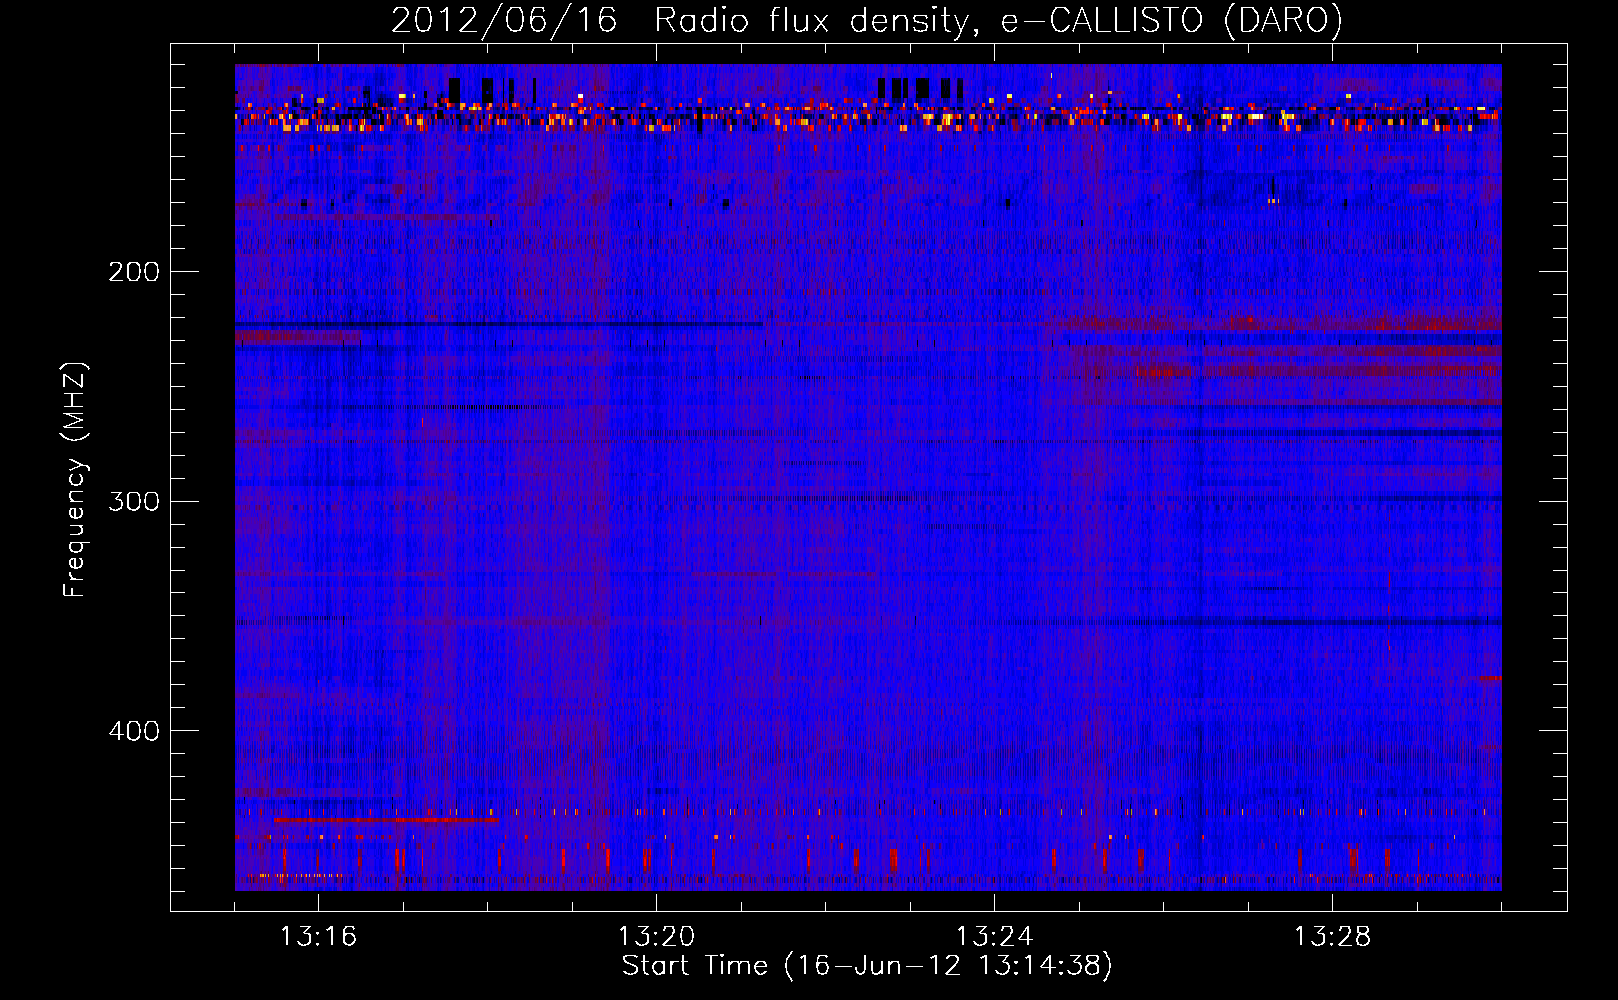The height and width of the screenshot is (1000, 1618).
Task: Click the 13:24 time tick label
Action: pyautogui.click(x=994, y=937)
